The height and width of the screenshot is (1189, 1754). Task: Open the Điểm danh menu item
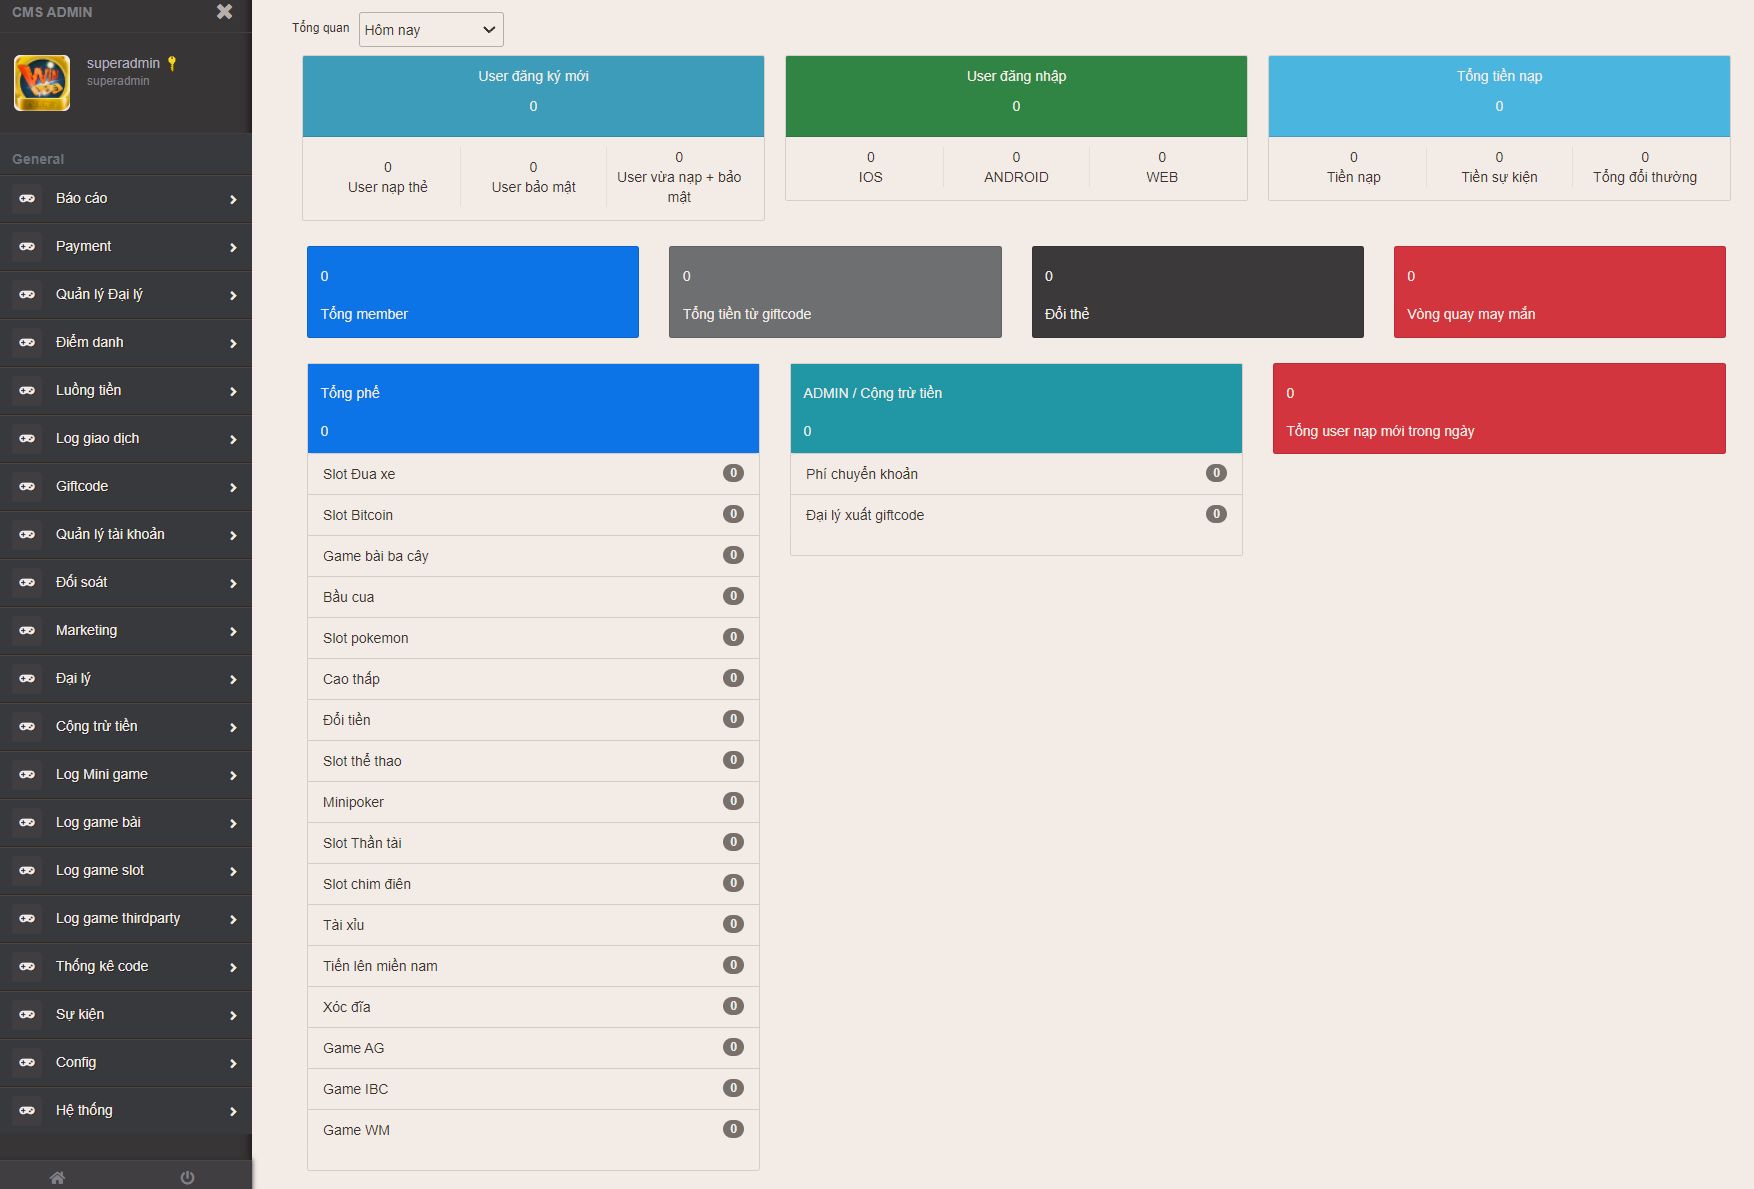[x=126, y=343]
